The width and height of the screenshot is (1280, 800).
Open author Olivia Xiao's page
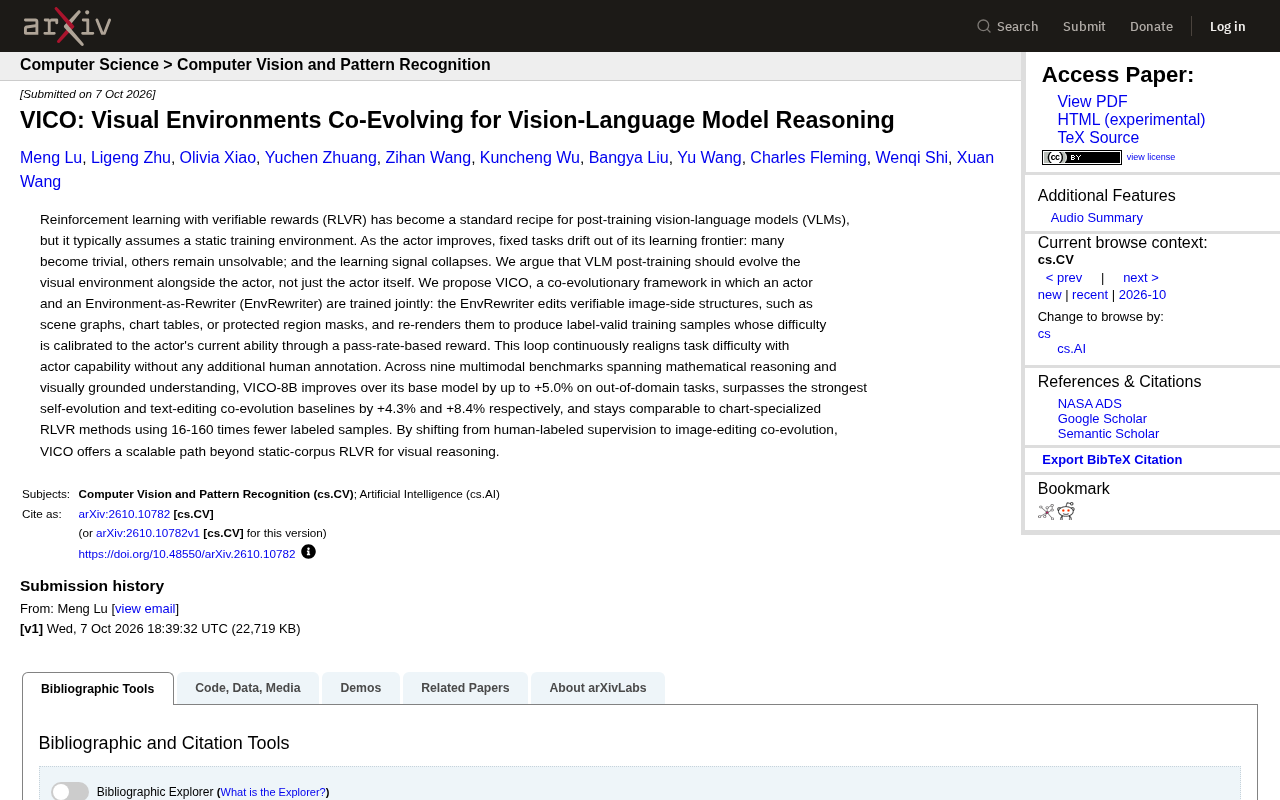(218, 158)
